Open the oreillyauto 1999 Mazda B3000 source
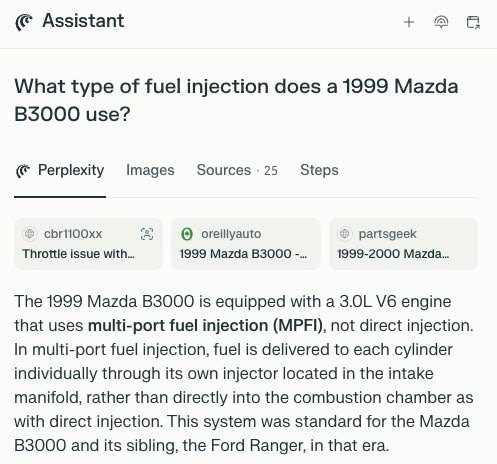Image resolution: width=497 pixels, height=464 pixels. (x=246, y=243)
